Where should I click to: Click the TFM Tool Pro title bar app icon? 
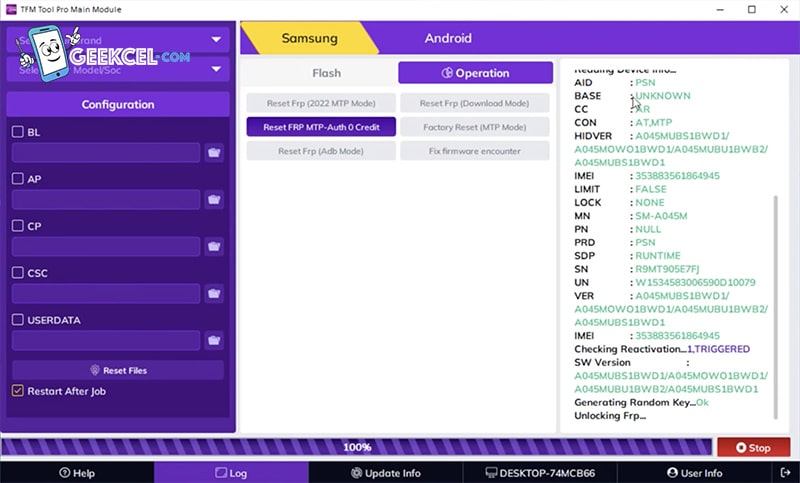point(11,9)
